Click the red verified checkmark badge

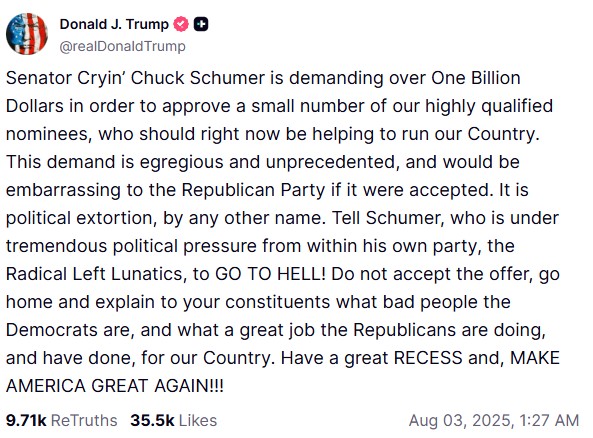(181, 24)
